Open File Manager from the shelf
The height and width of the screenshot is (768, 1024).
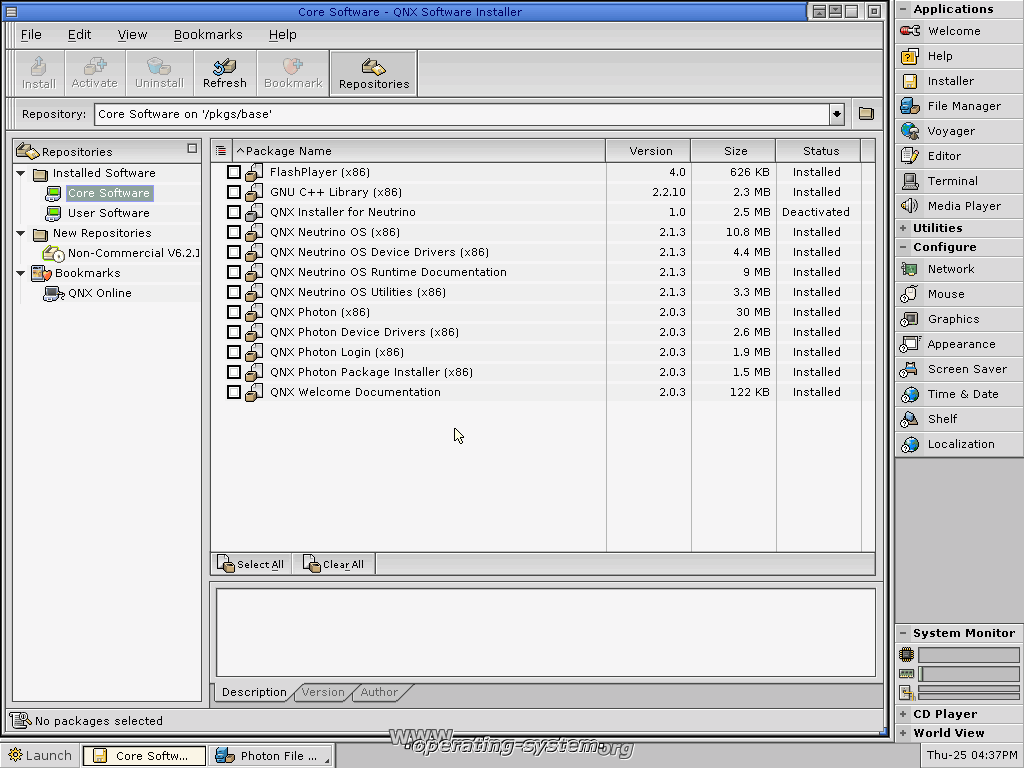[959, 106]
